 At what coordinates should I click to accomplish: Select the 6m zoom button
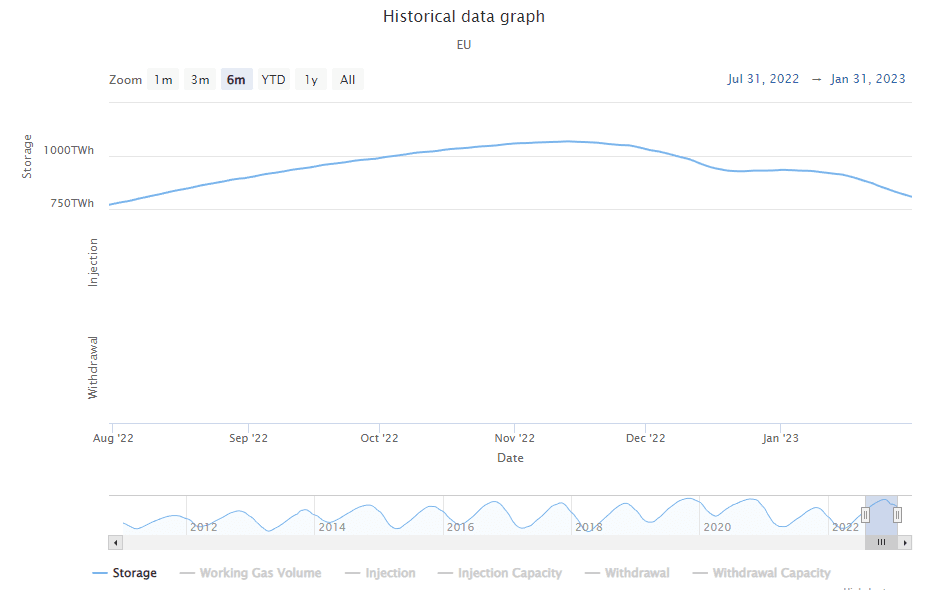236,79
